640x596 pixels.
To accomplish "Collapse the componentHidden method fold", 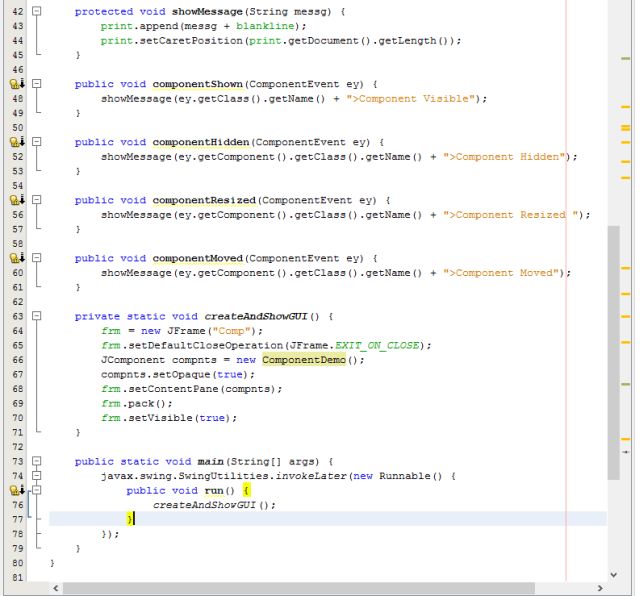I will point(37,142).
